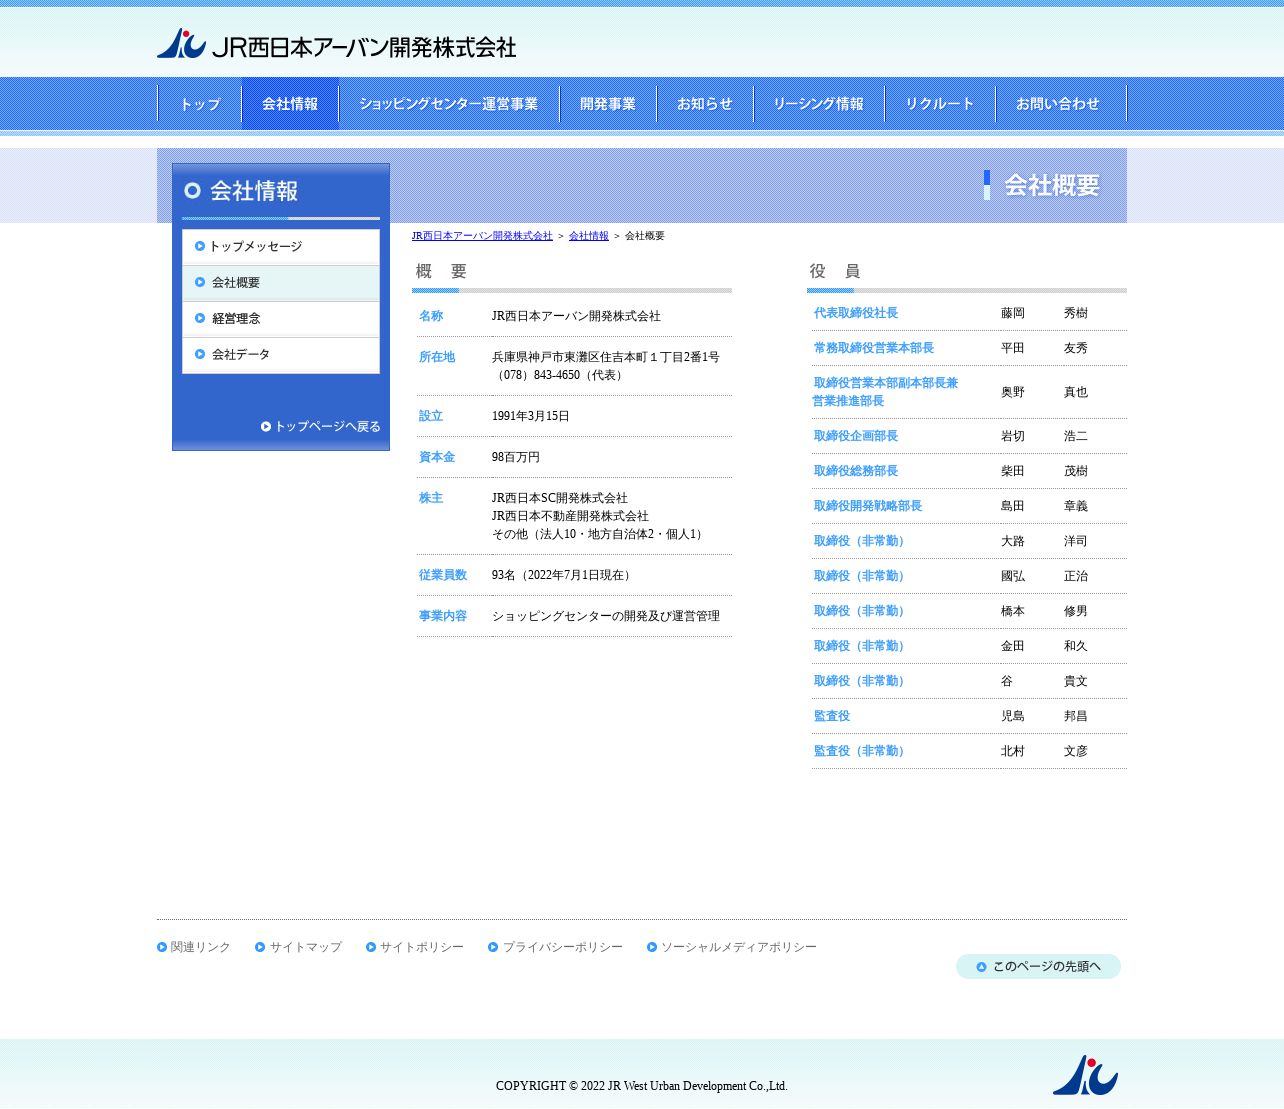
Task: Click the 常務取締役営業本部長 title text
Action: coord(874,348)
